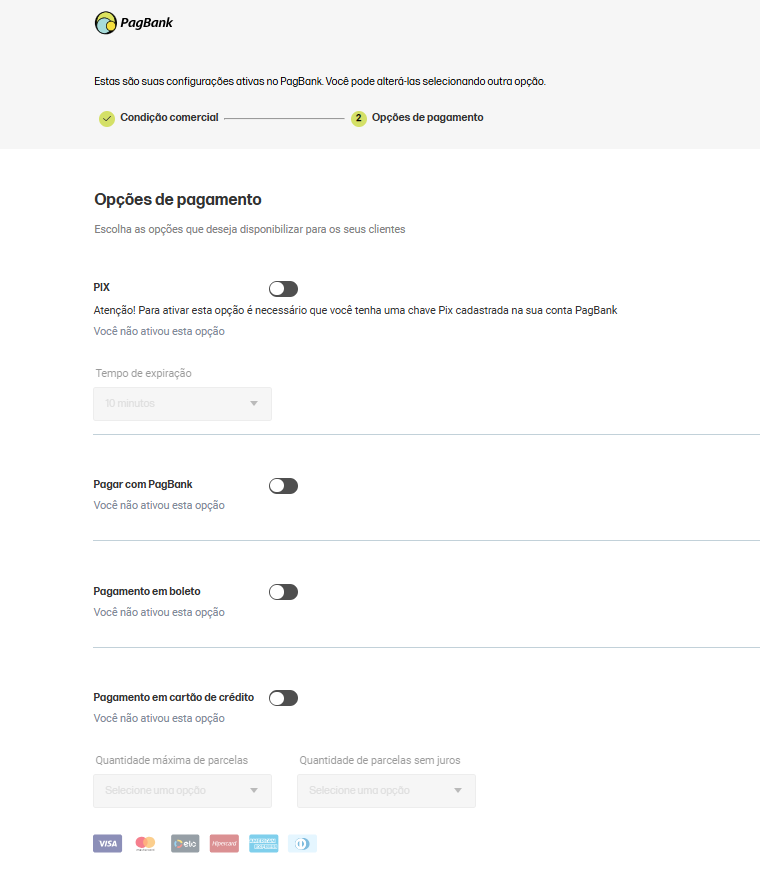The width and height of the screenshot is (760, 873).
Task: Click the Pagamento em cartão de crédito label
Action: tap(174, 697)
